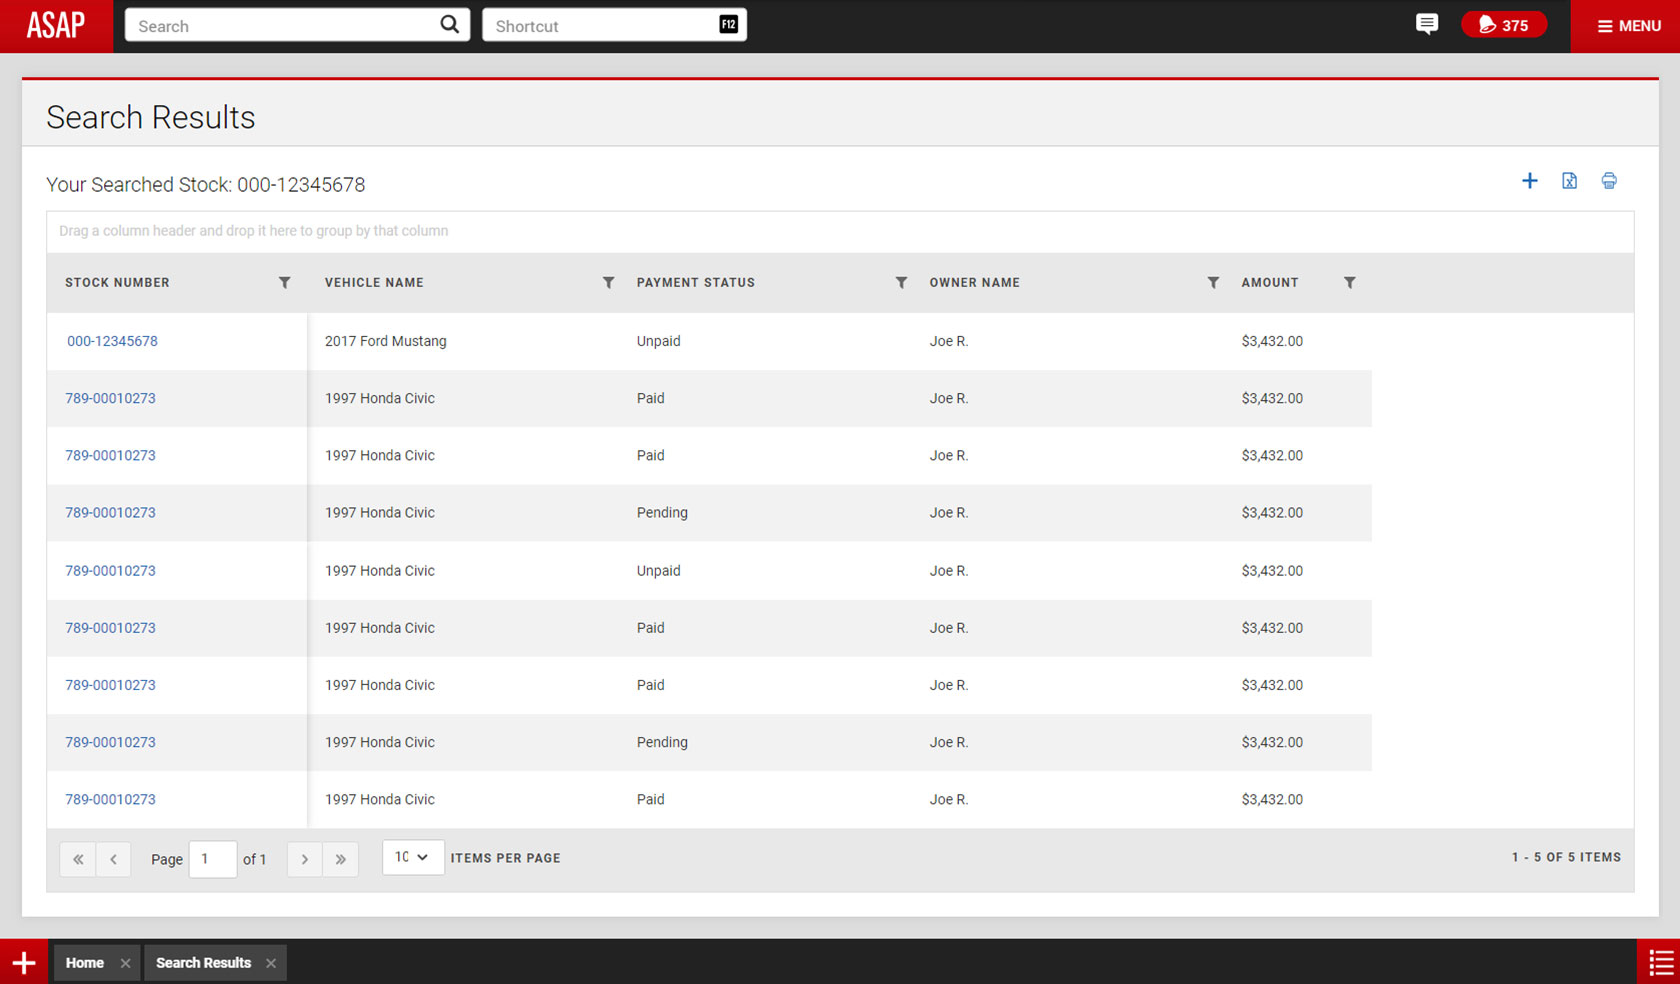Filter the Vehicle Name column
Image resolution: width=1680 pixels, height=984 pixels.
click(608, 283)
